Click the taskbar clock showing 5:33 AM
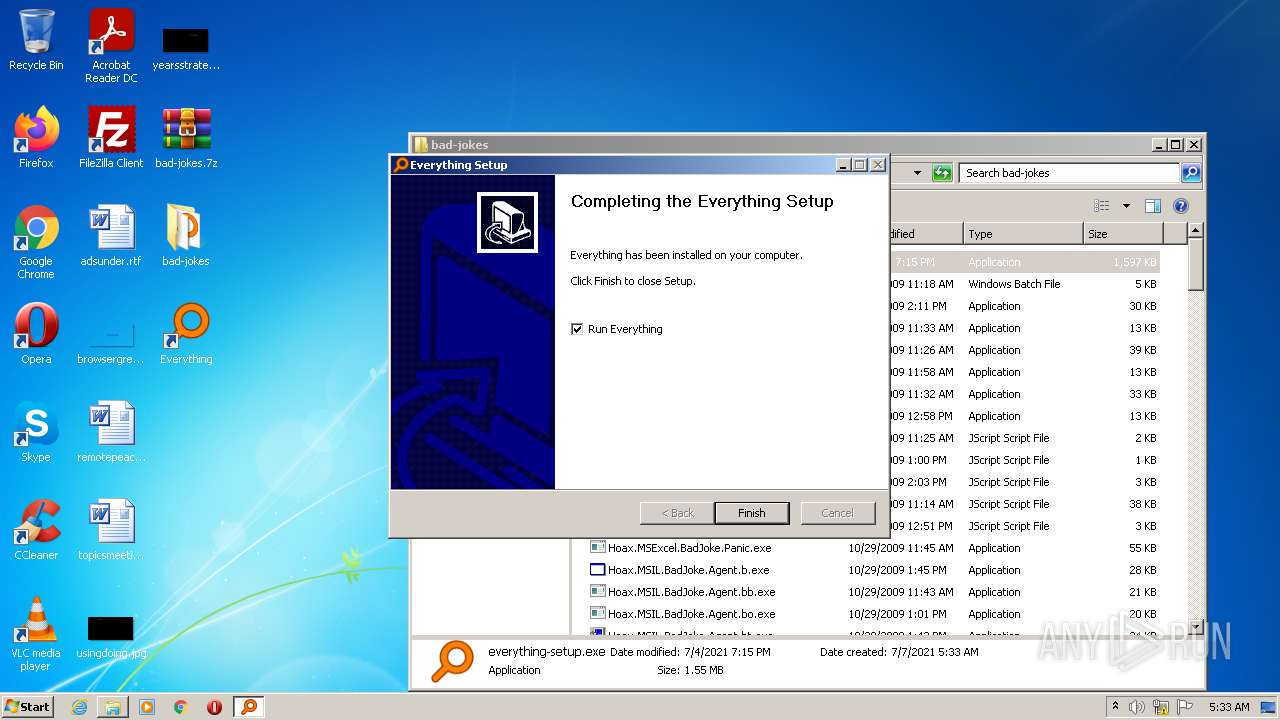 pyautogui.click(x=1228, y=707)
